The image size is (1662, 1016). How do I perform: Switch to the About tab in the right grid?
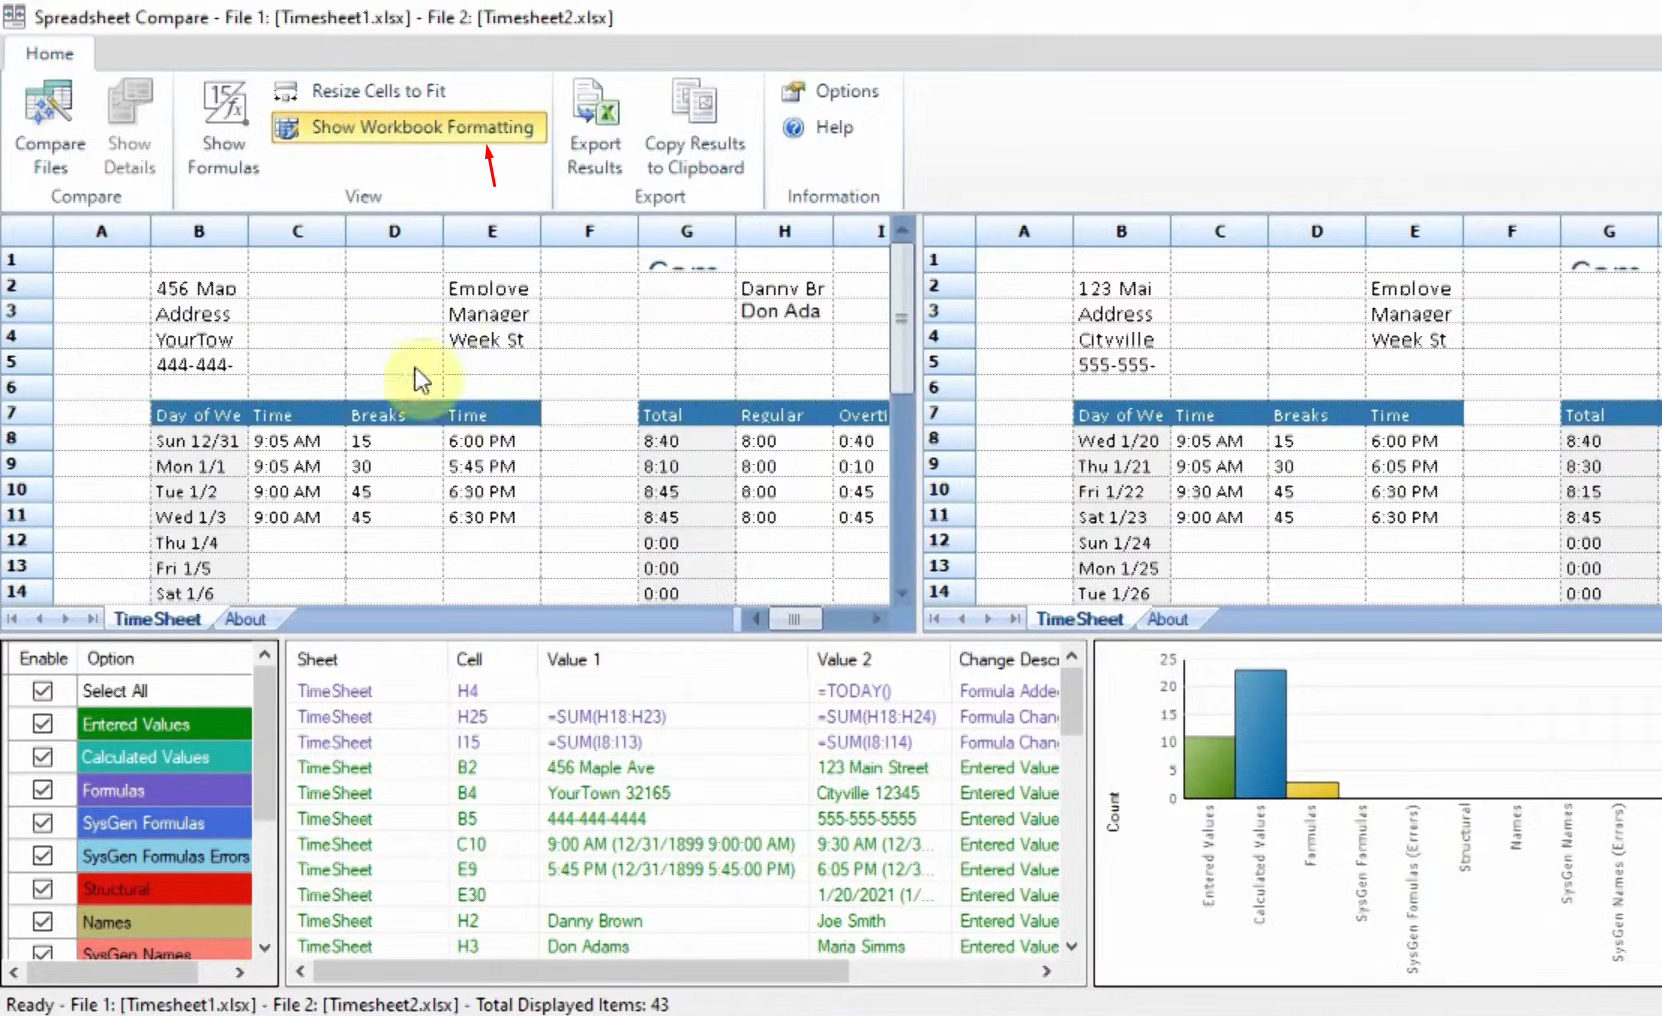1167,619
